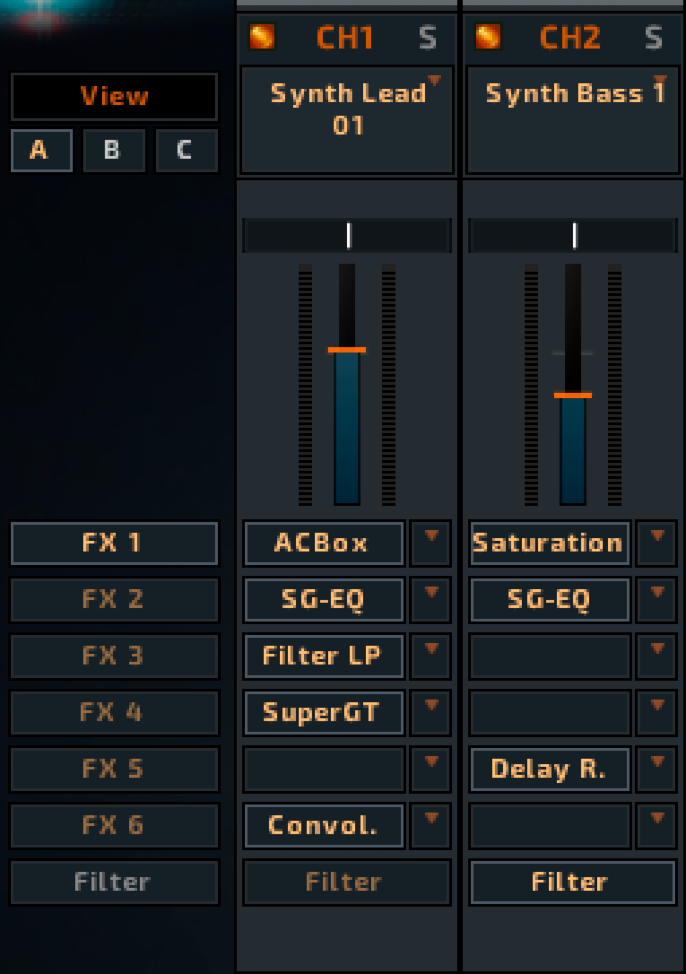Open dropdown arrow beside Saturation effect
Viewport: 686px width, 974px height.
(657, 543)
